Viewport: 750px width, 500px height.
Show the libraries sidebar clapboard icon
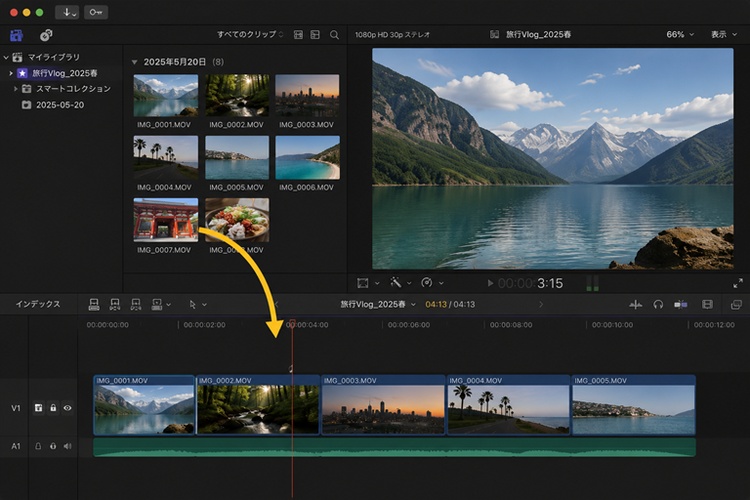tap(16, 35)
